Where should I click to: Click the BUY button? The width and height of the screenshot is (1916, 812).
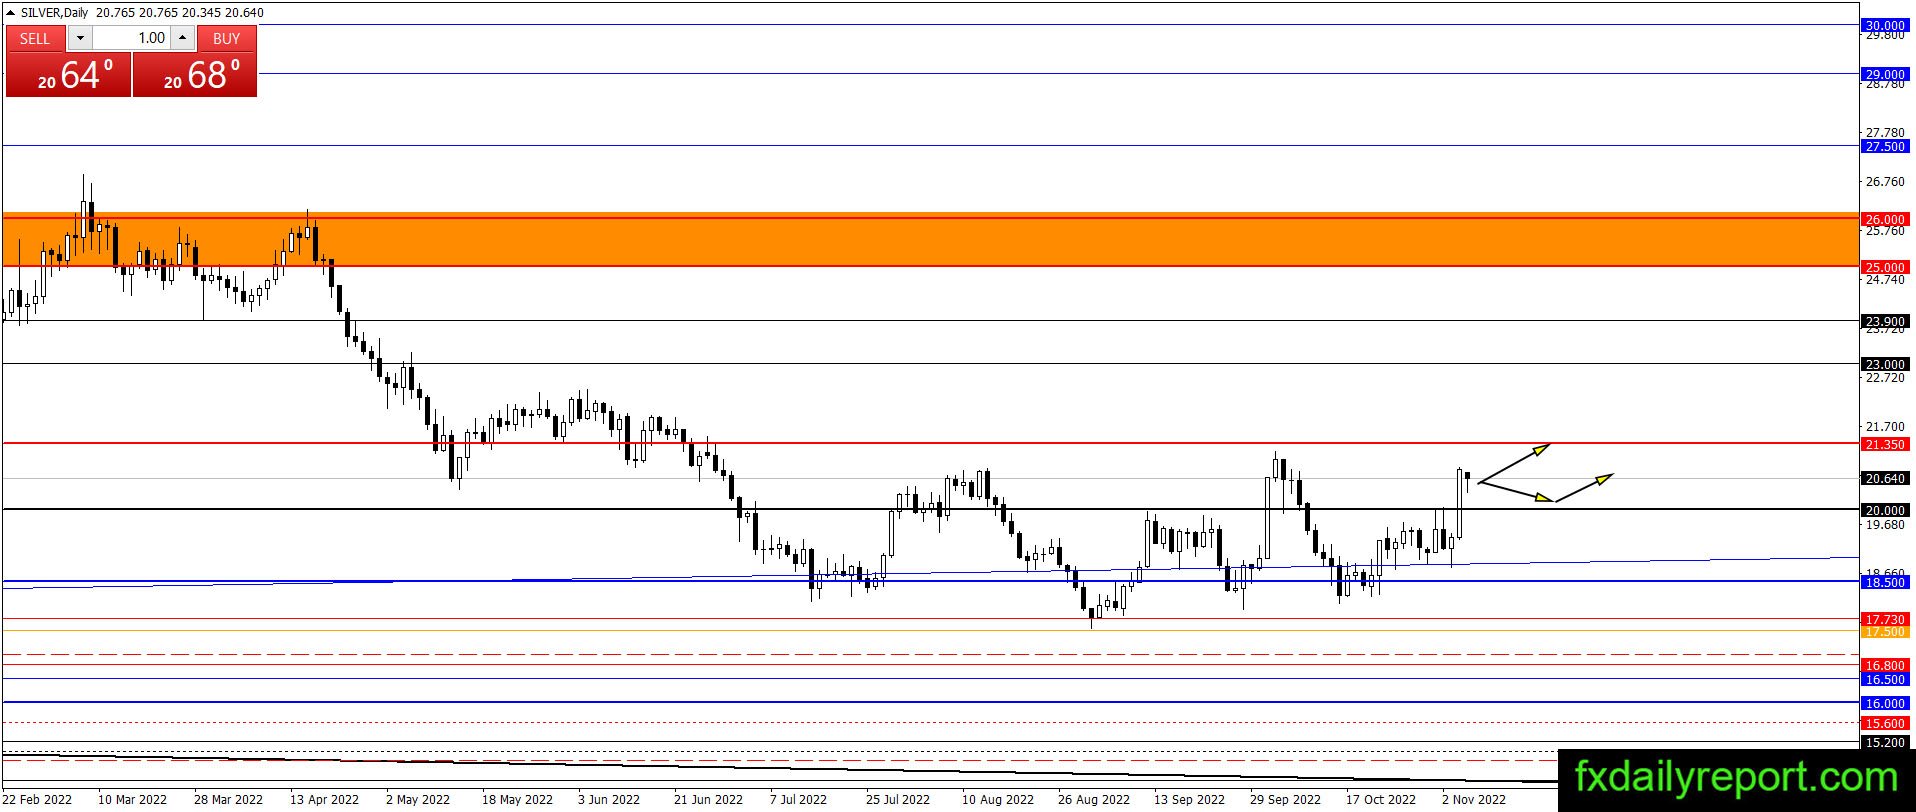[227, 38]
